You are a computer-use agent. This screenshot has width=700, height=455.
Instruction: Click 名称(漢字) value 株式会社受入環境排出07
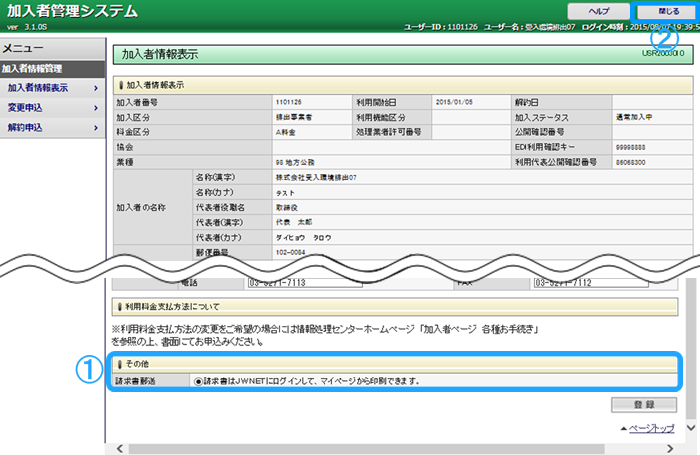coord(316,178)
